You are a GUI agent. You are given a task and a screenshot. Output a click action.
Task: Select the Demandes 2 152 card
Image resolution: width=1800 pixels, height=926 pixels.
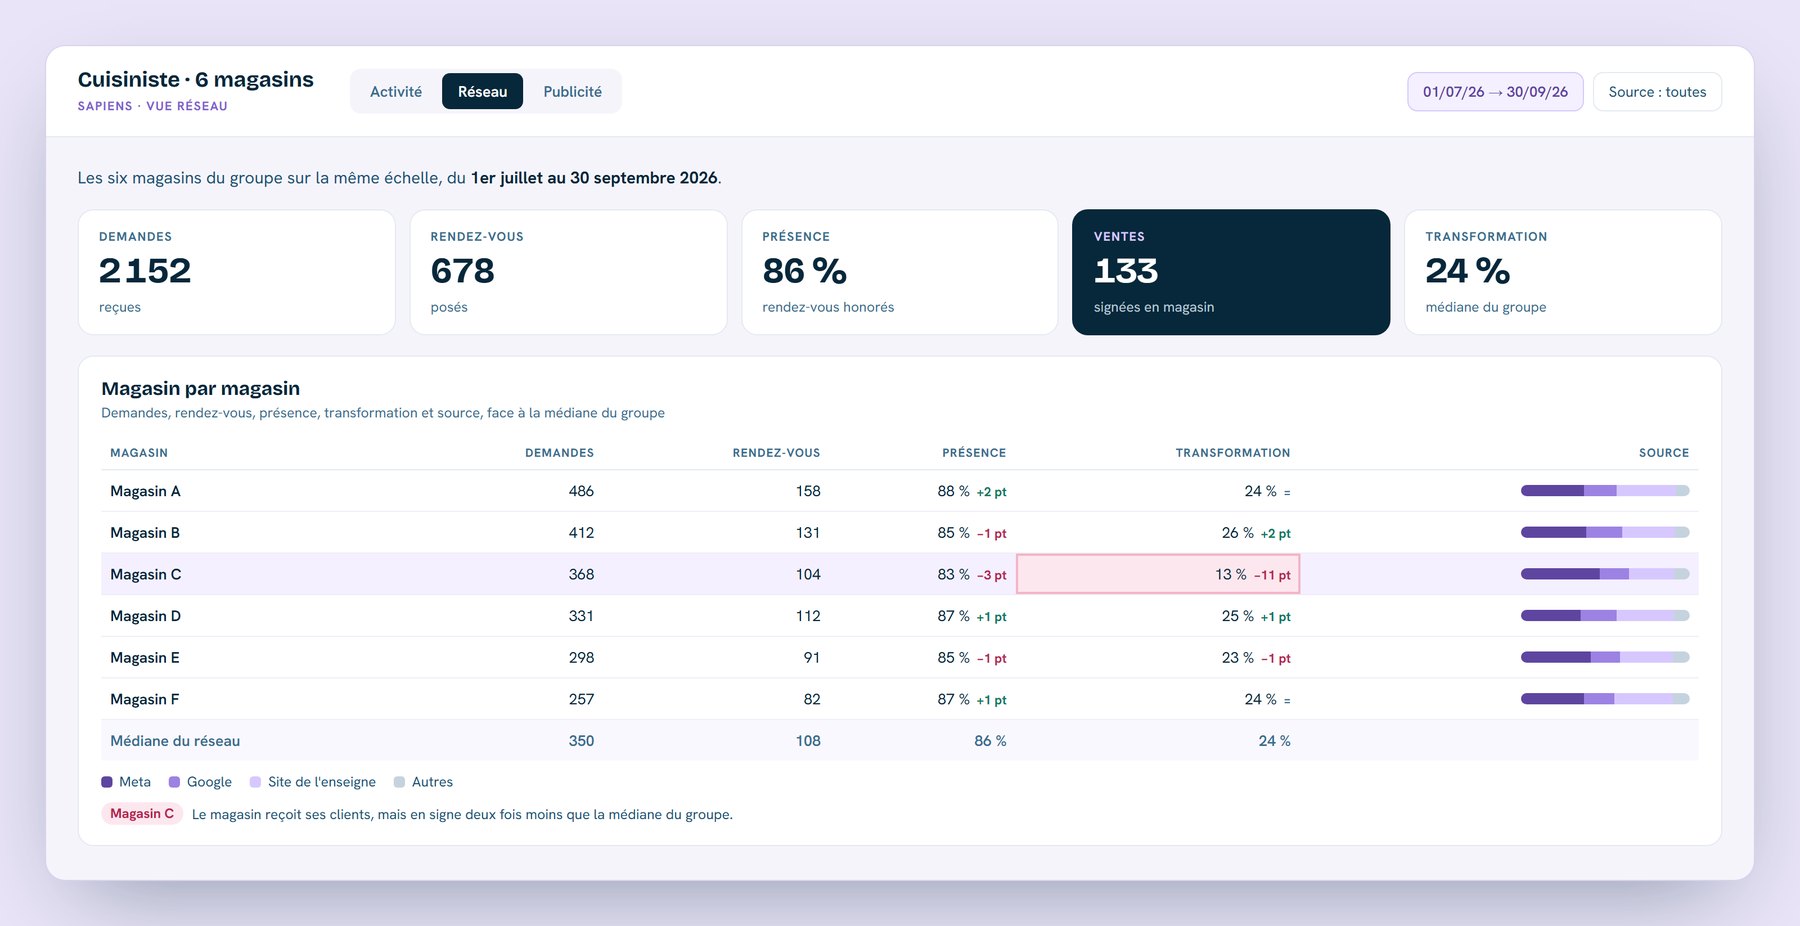point(237,272)
